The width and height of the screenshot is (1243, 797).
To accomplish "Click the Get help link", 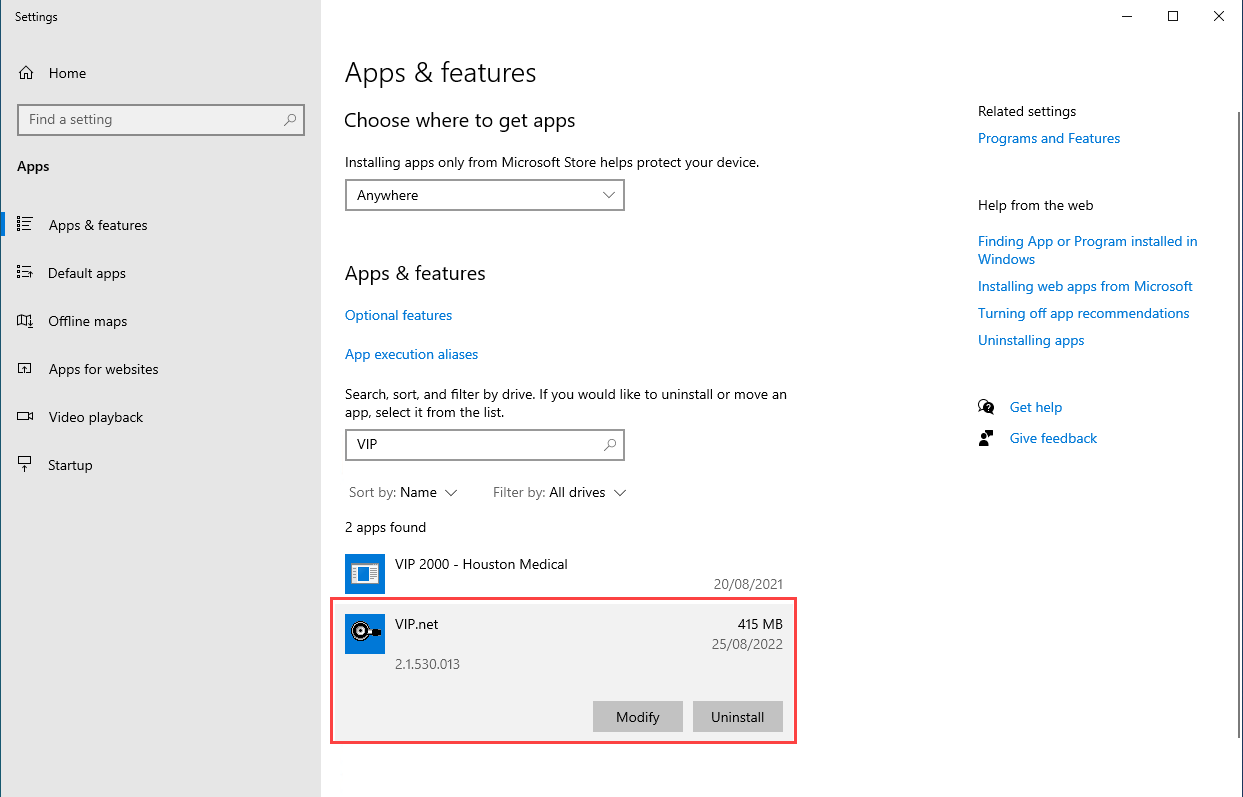I will [x=1036, y=407].
